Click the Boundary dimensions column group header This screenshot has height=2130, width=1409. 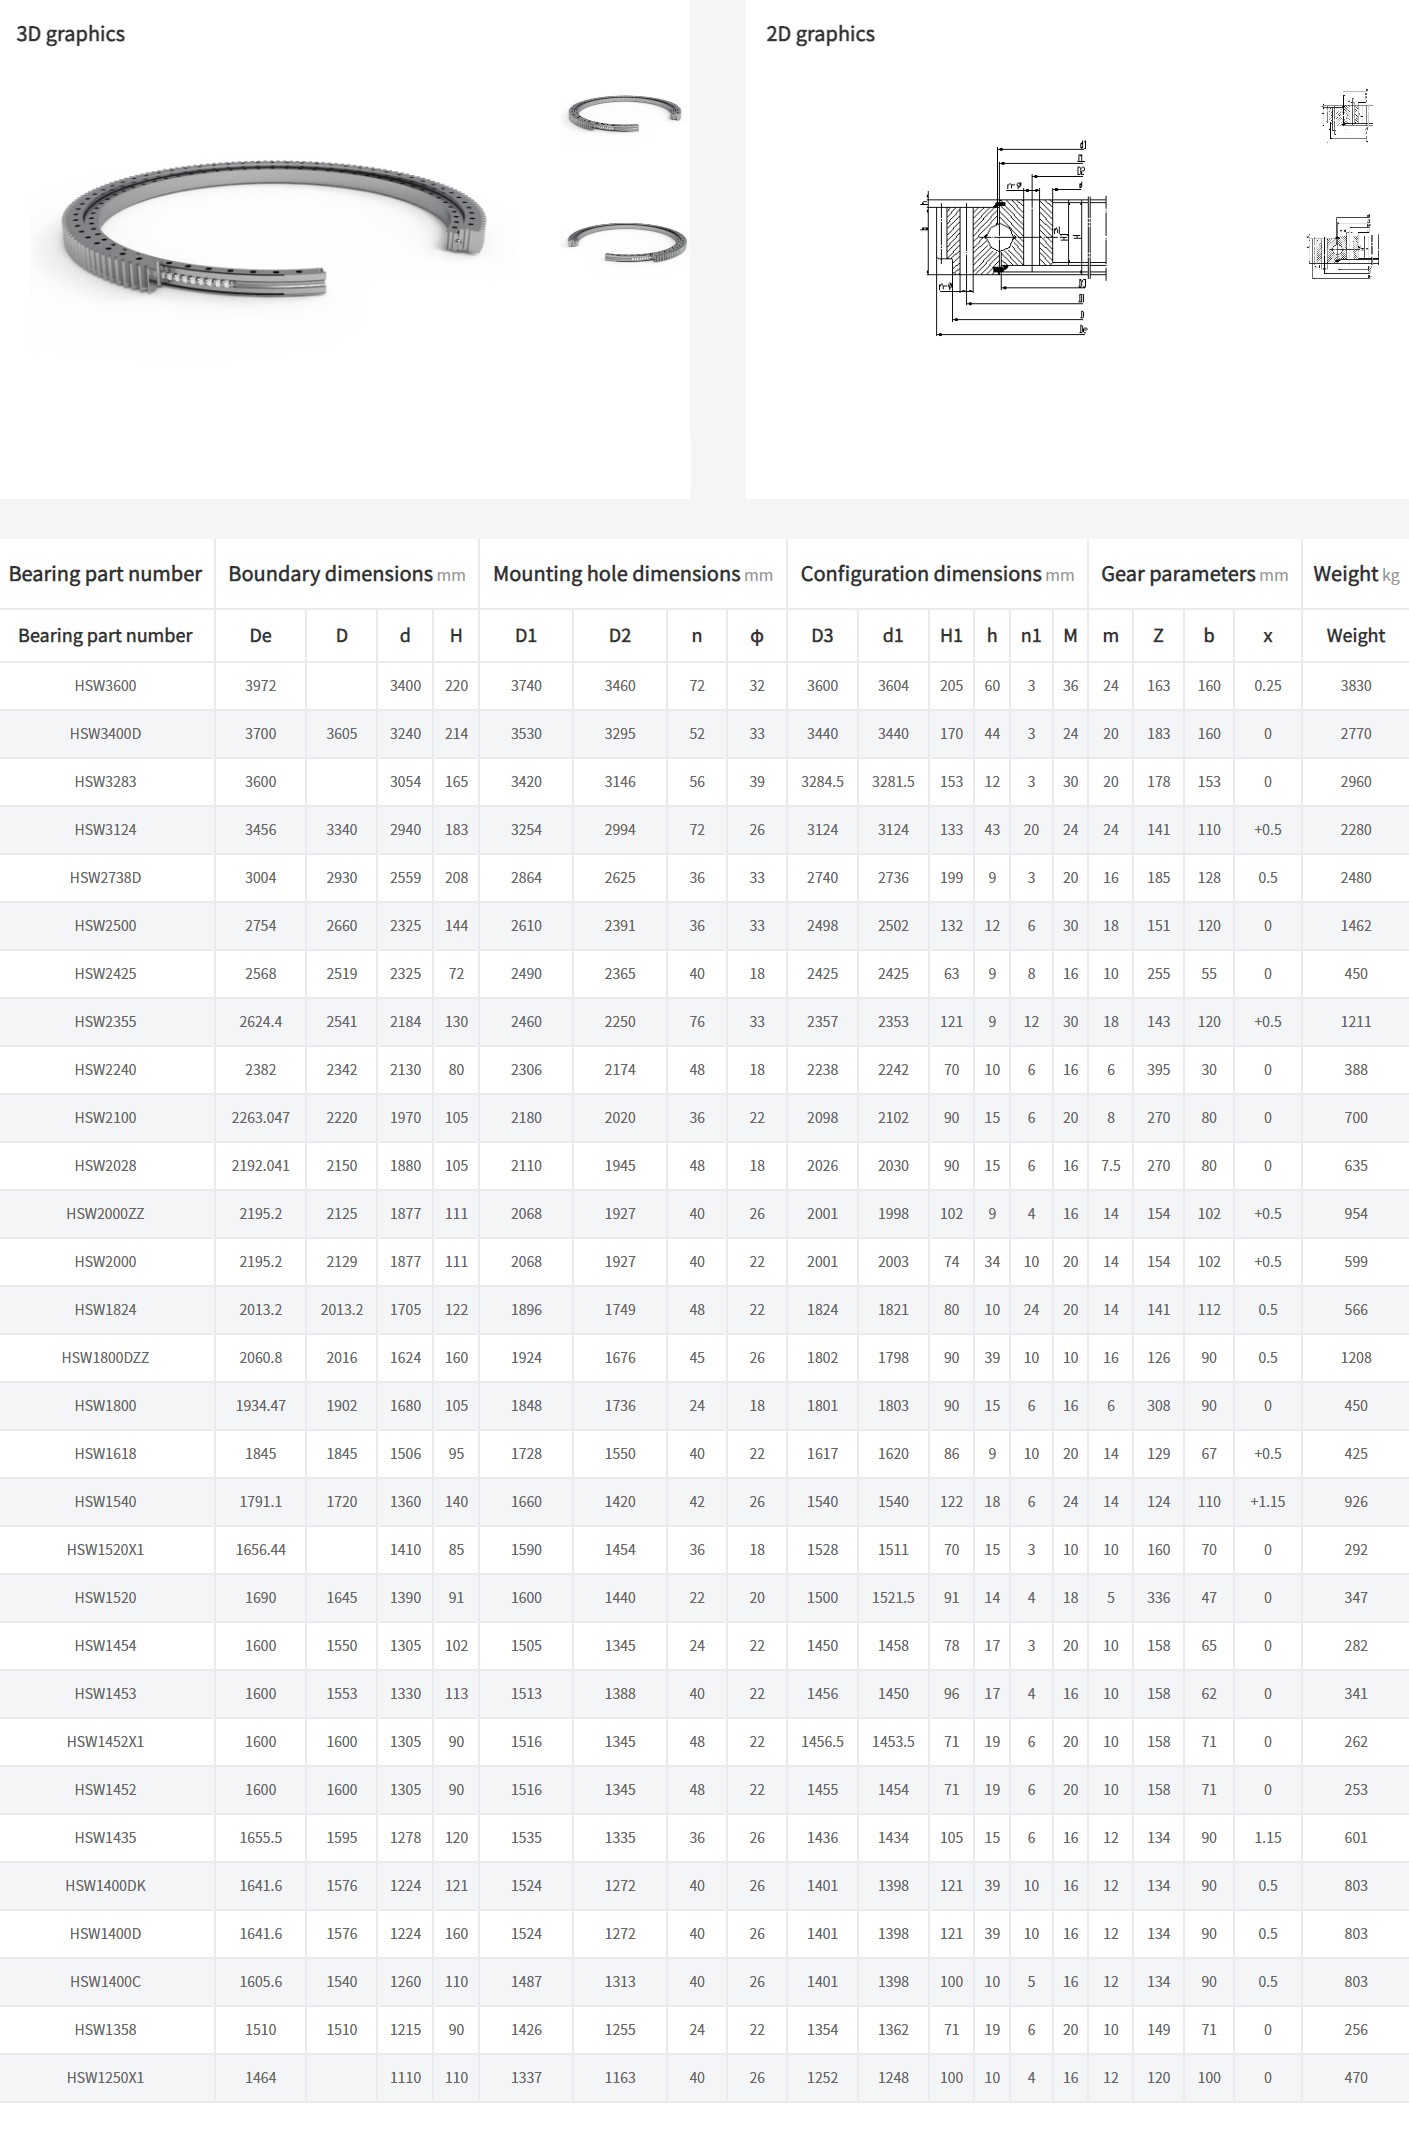pyautogui.click(x=347, y=574)
